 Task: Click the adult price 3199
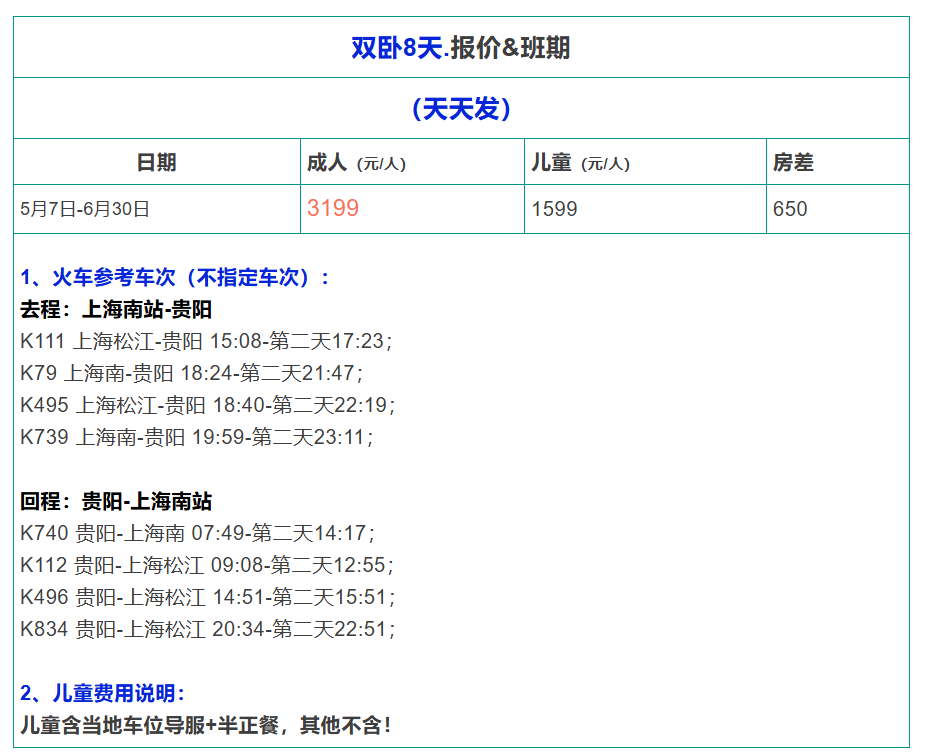tap(332, 208)
